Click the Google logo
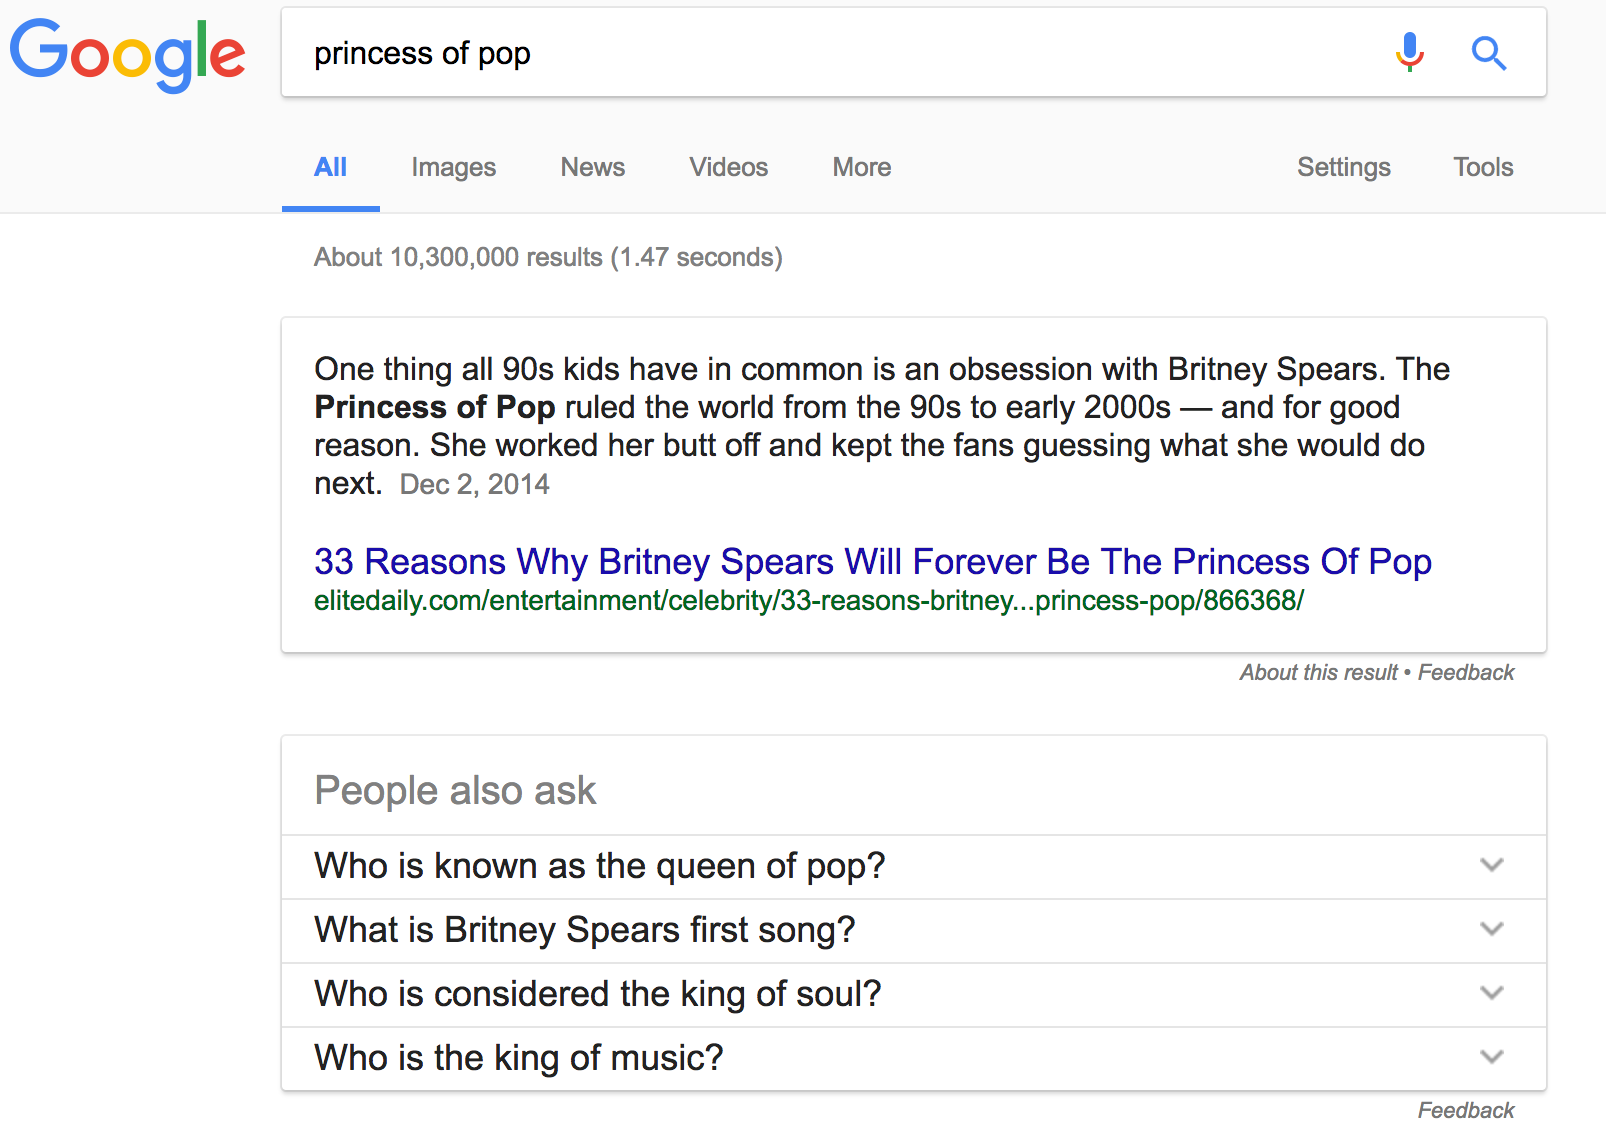The image size is (1606, 1136). click(127, 54)
